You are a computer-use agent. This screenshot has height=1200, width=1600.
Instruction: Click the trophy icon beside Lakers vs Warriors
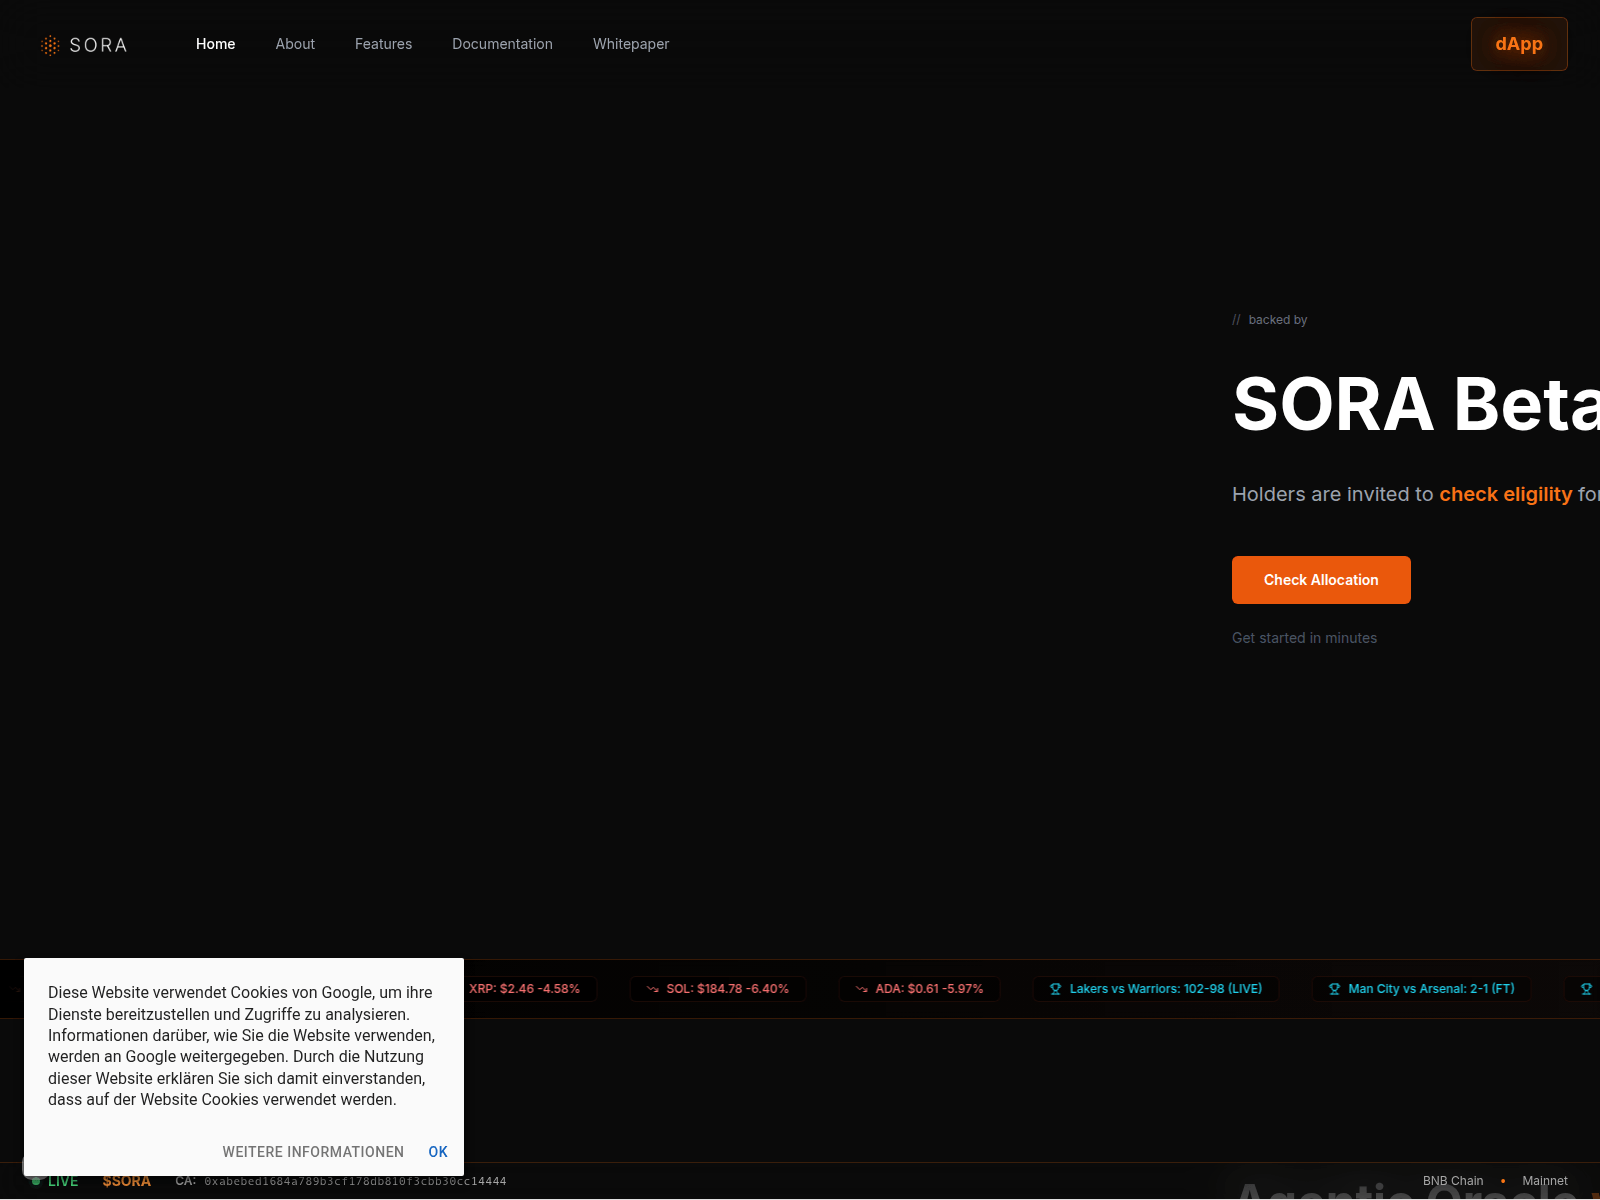coord(1055,989)
